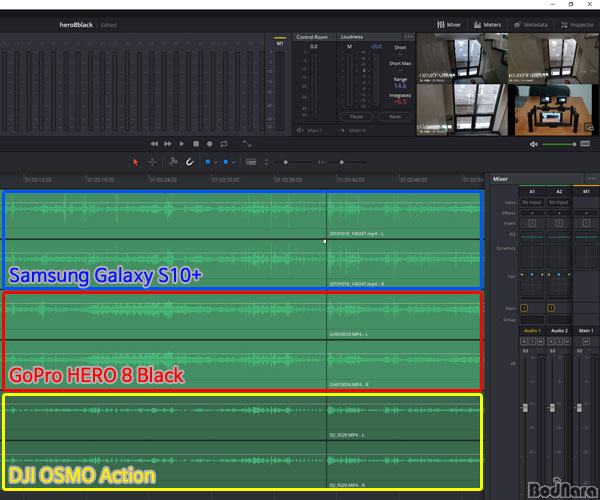Arm record on the Audio 1 channel
This screenshot has height=500, width=600.
pyautogui.click(x=524, y=342)
